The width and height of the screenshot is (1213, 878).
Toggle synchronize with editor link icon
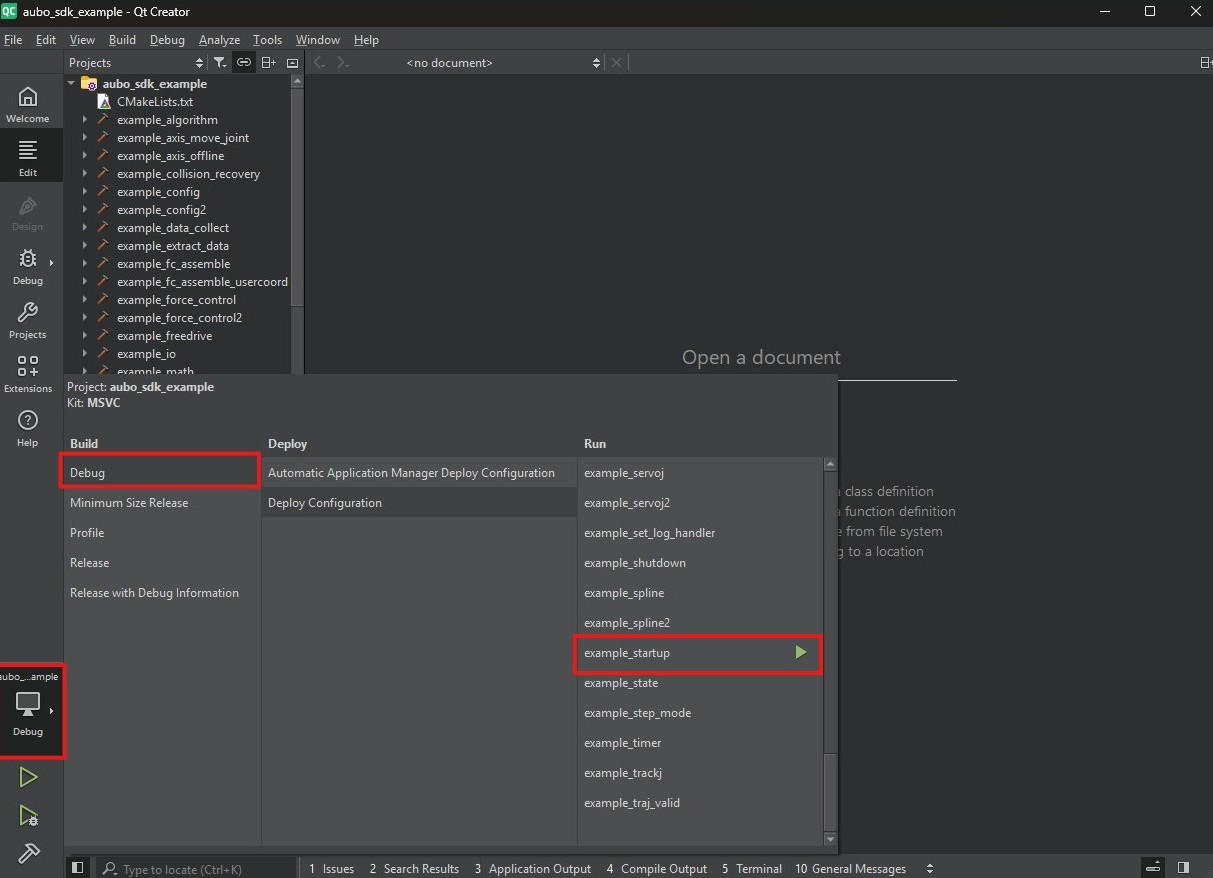[244, 62]
